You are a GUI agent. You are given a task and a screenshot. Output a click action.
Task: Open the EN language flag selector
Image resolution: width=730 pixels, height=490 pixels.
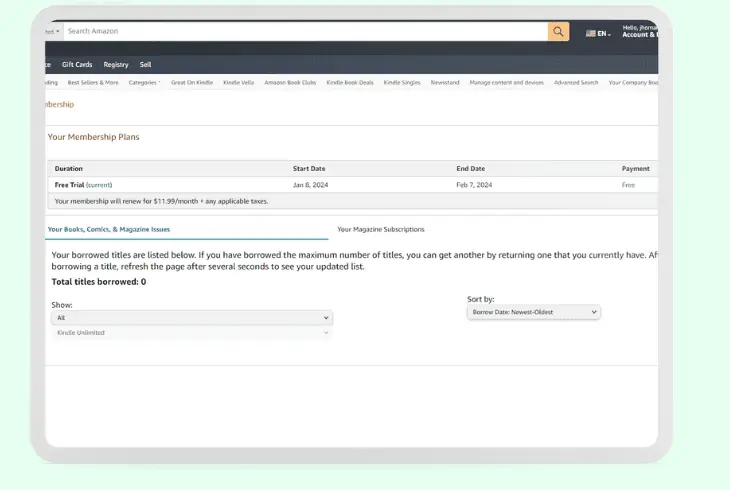pyautogui.click(x=598, y=34)
